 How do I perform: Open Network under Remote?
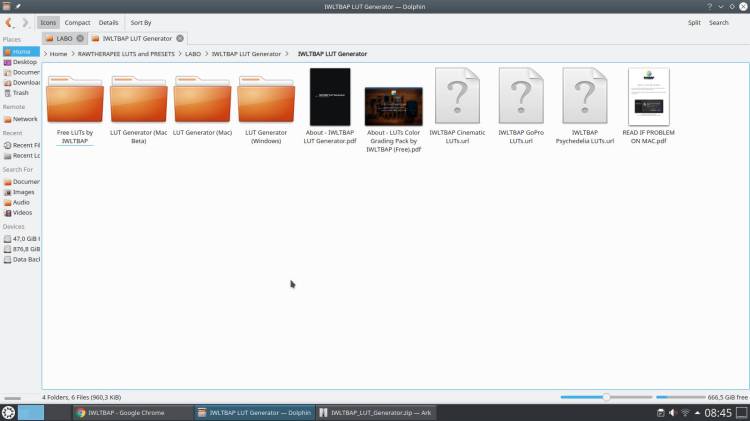[x=21, y=119]
